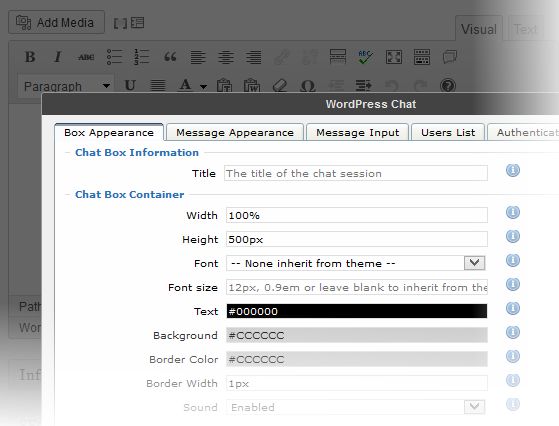Open the Background color #CCCCCC swatch
The width and height of the screenshot is (559, 426).
click(x=357, y=335)
